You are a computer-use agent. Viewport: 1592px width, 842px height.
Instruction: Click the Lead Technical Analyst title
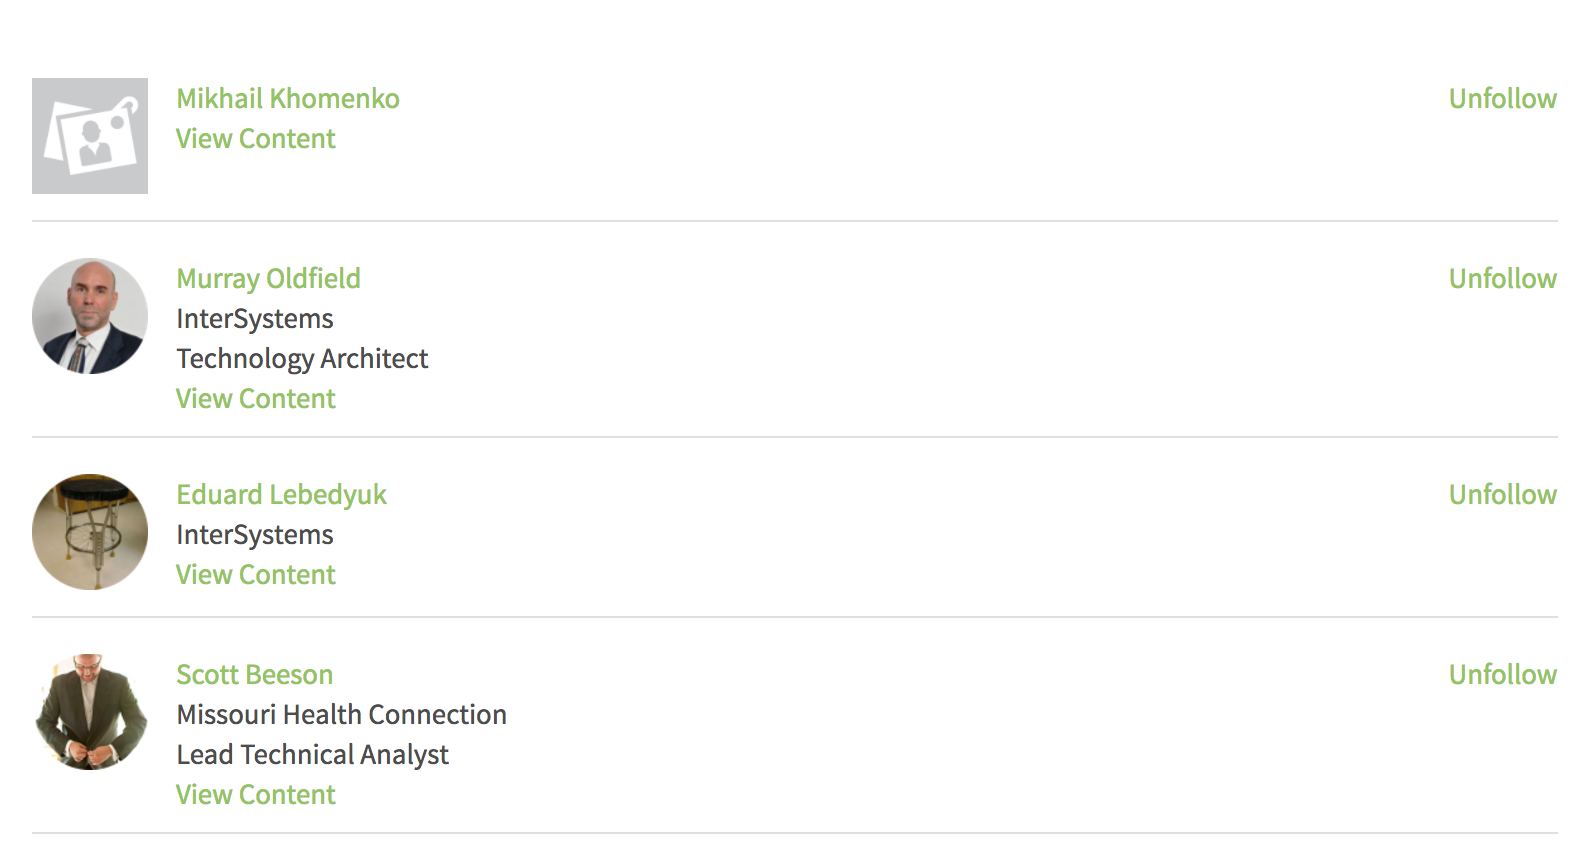(312, 754)
